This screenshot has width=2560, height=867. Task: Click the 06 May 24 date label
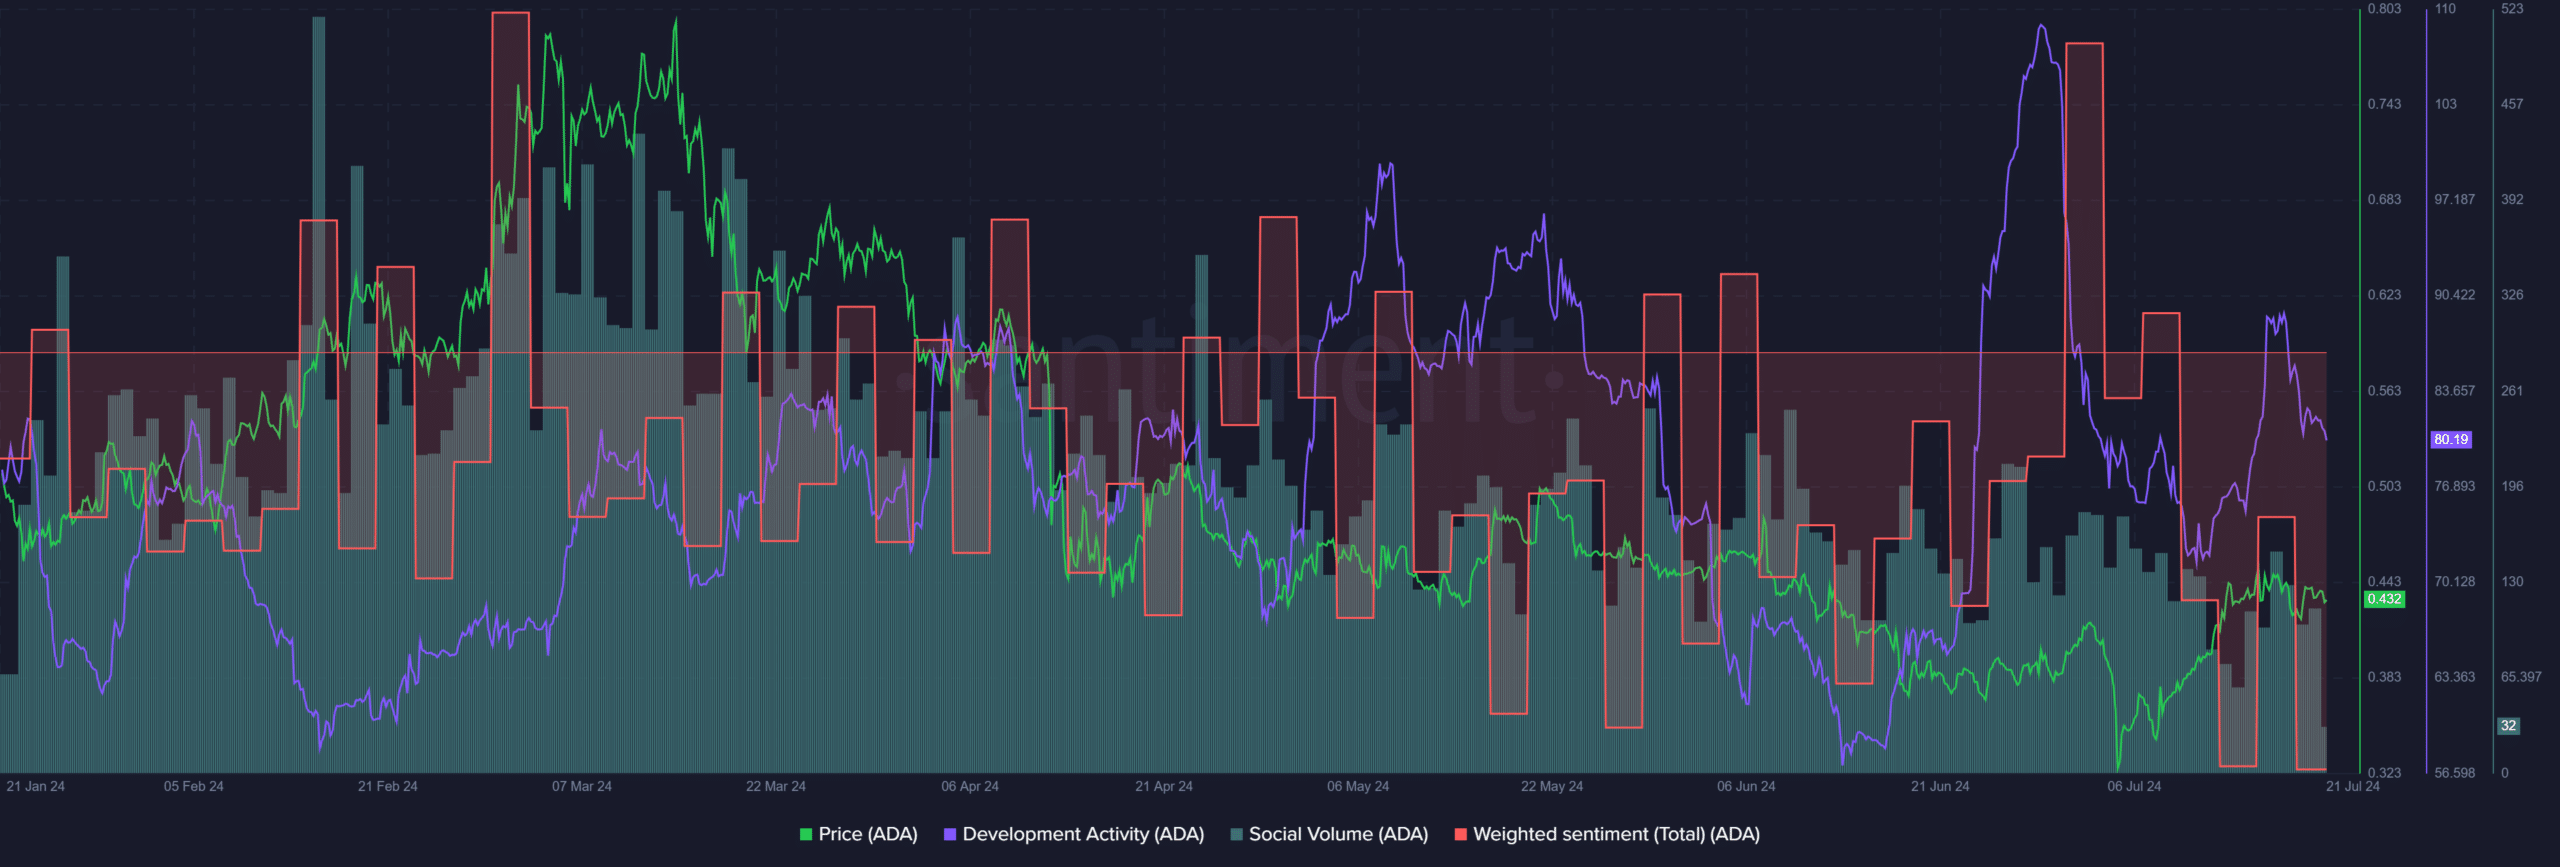pos(1358,786)
